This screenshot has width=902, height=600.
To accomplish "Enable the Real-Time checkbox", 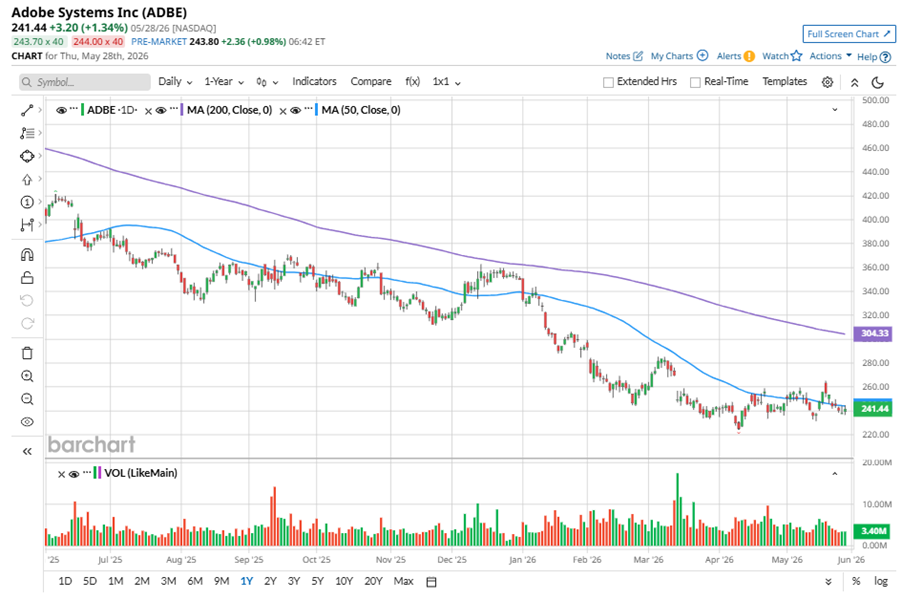I will (x=695, y=82).
